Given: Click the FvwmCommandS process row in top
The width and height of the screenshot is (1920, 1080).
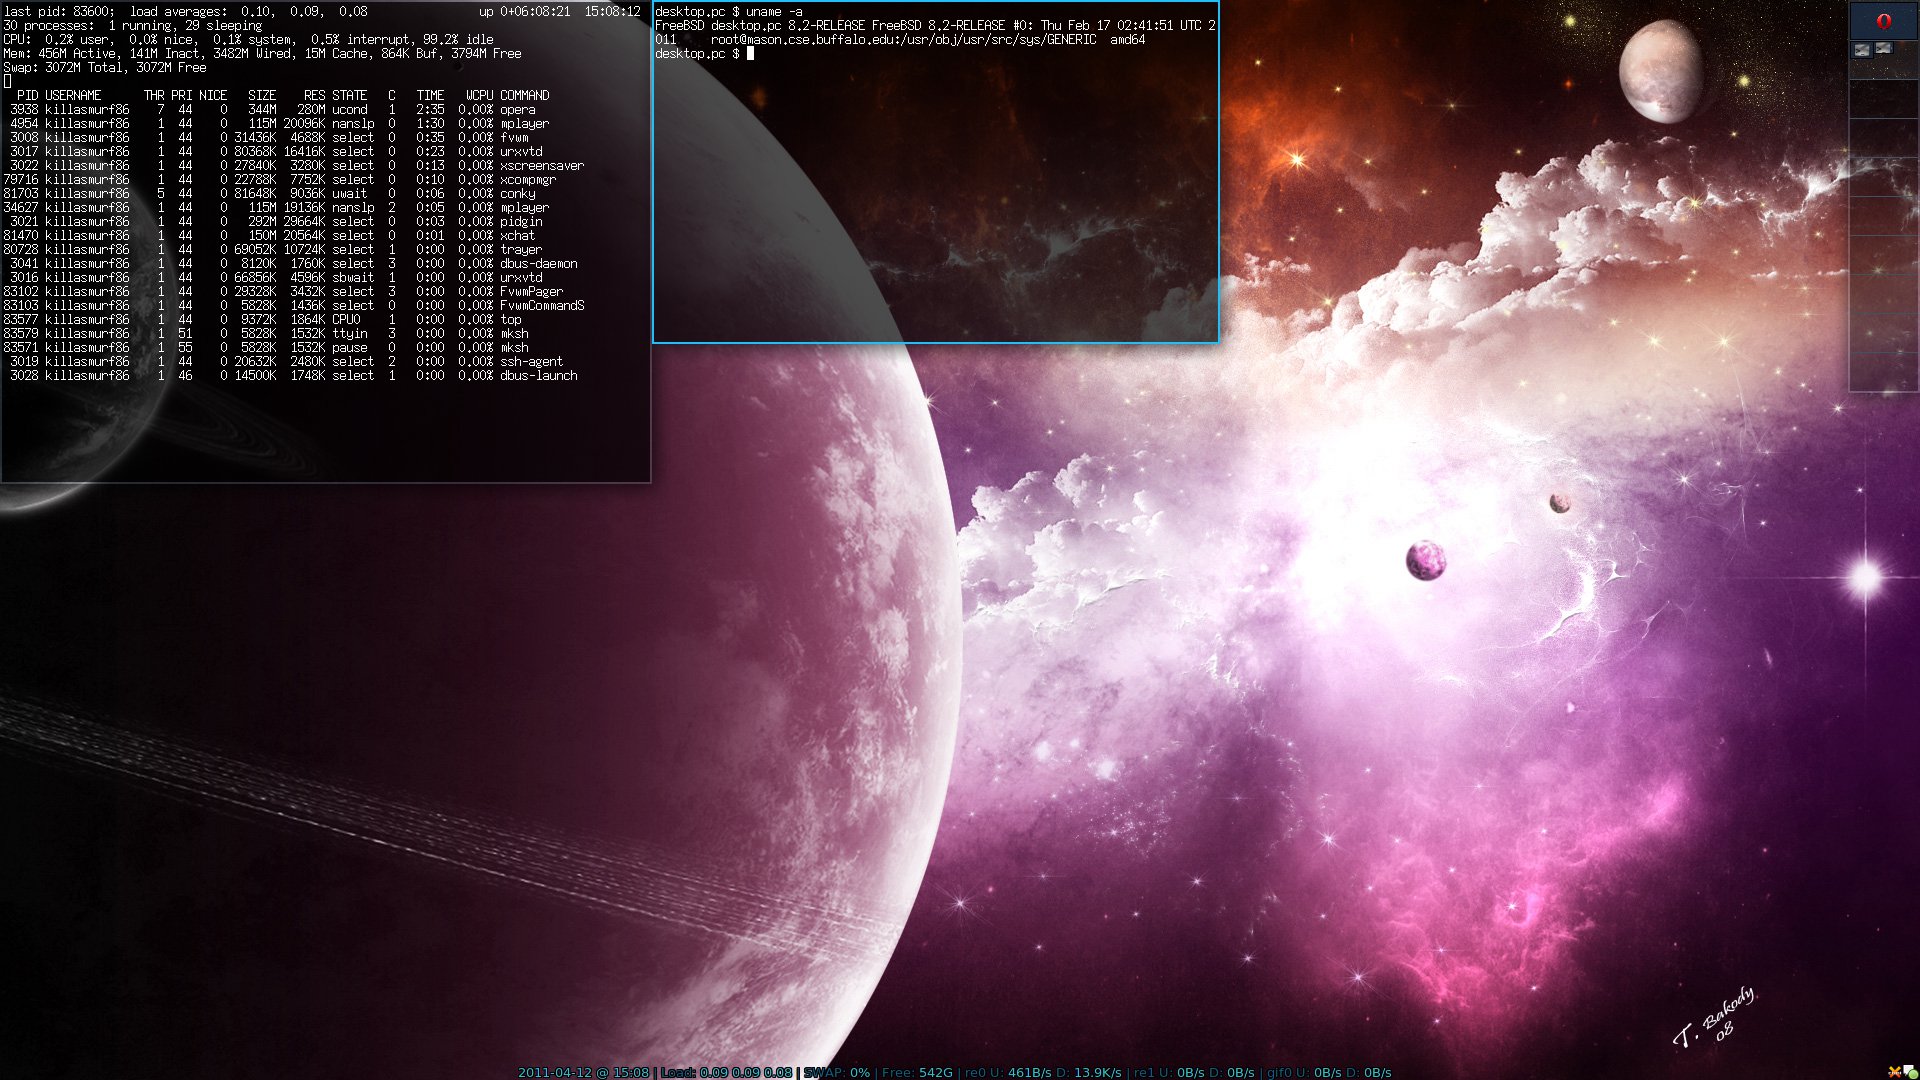Looking at the screenshot, I should pyautogui.click(x=294, y=306).
